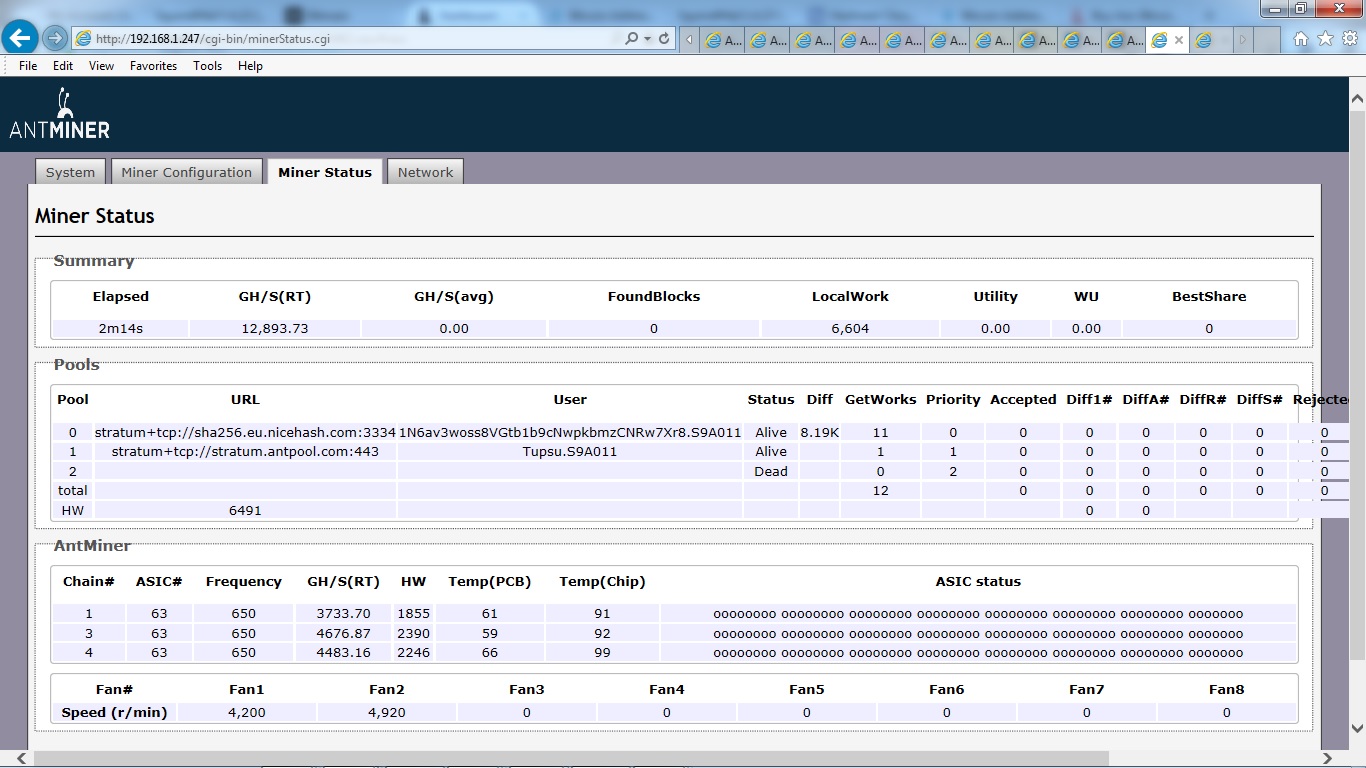The image size is (1366, 768).
Task: Click the horizontal scrollbar thumb
Action: pos(571,759)
